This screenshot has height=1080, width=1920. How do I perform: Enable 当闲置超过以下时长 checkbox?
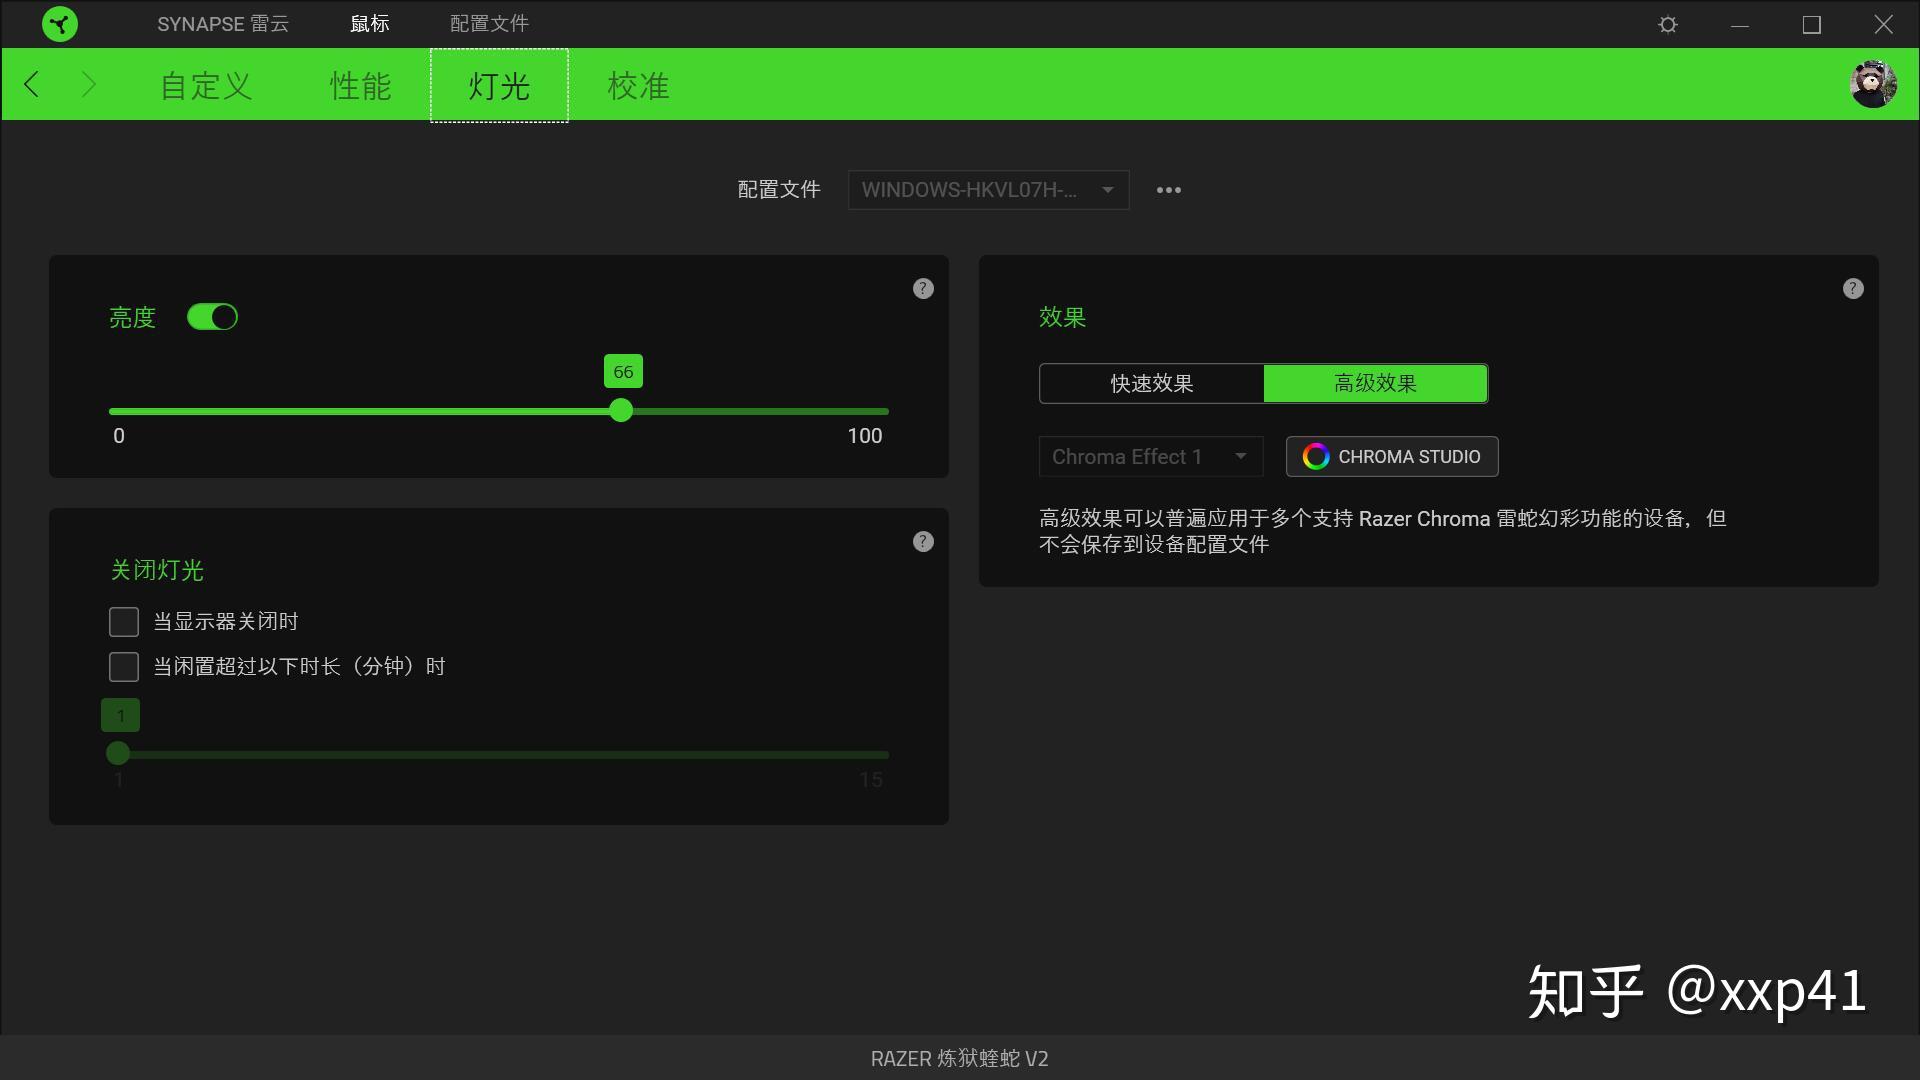[124, 667]
